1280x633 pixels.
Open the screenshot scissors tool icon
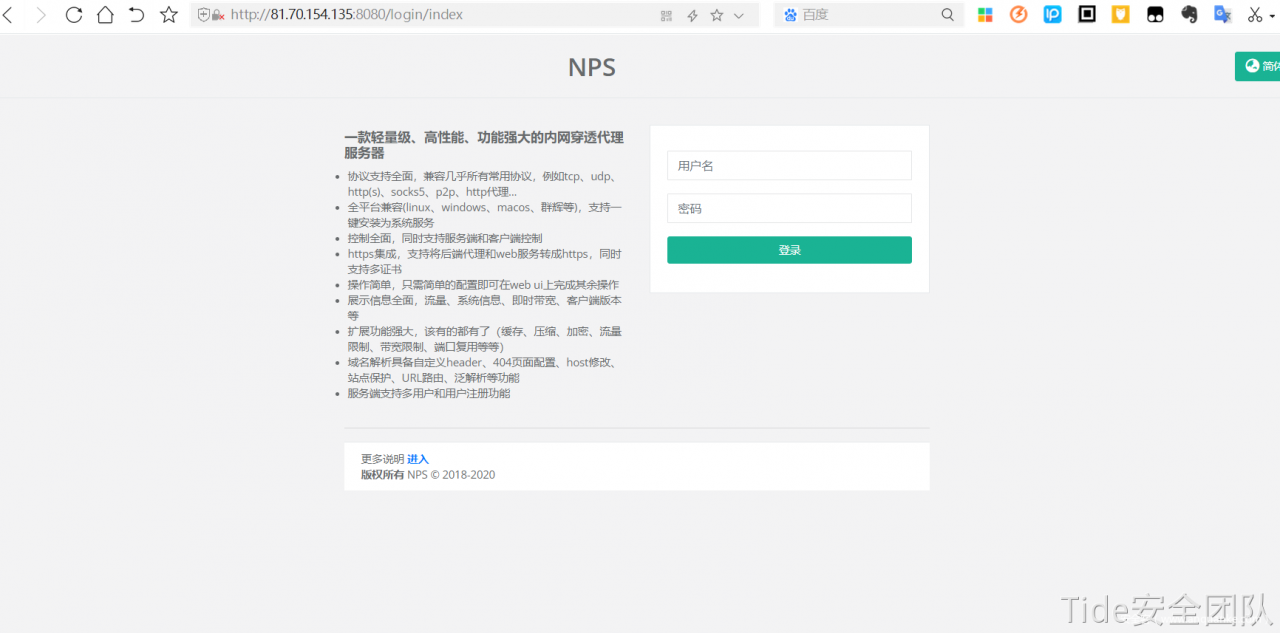1256,14
